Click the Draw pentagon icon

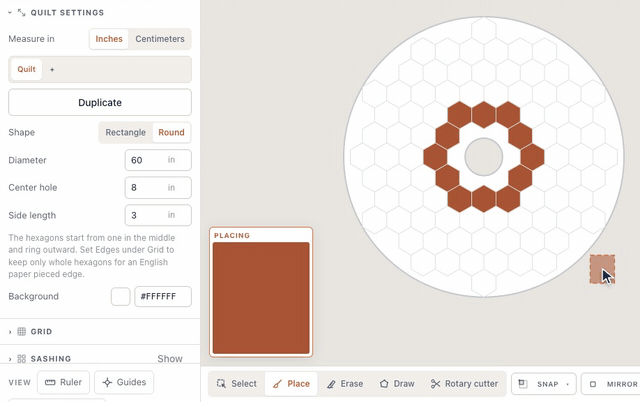pos(384,384)
